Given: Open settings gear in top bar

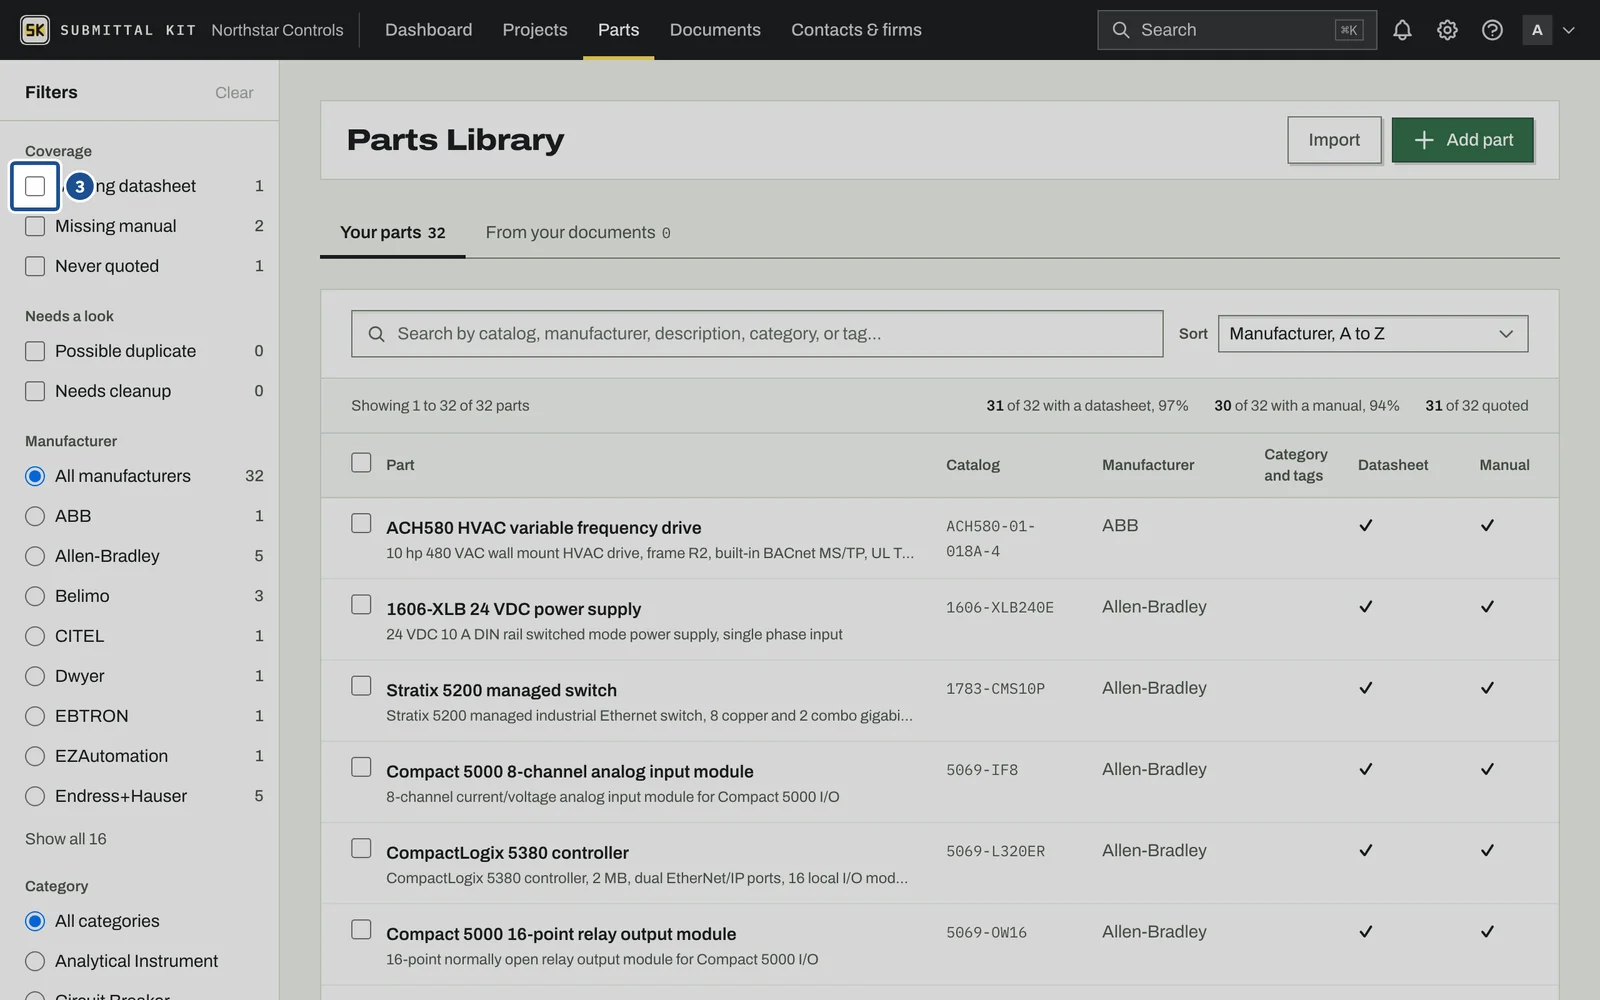Looking at the screenshot, I should [1447, 30].
